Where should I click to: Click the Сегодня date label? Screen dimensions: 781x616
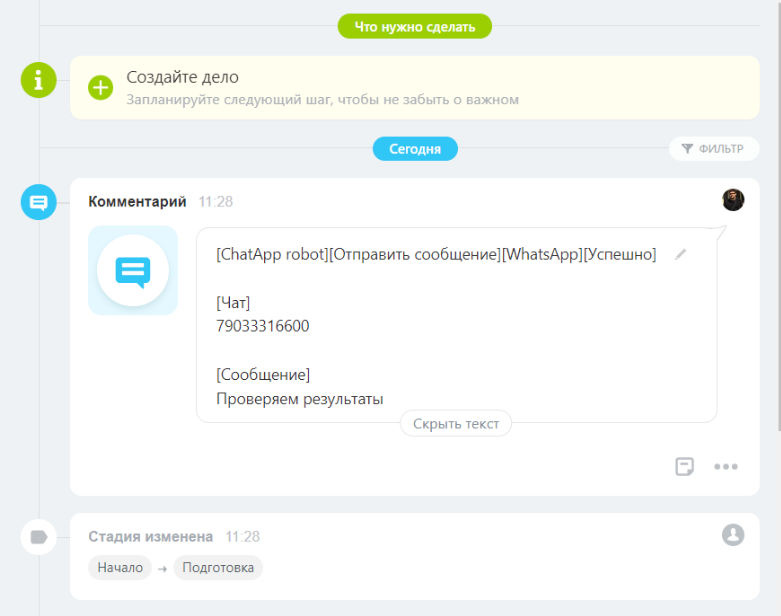(x=415, y=149)
